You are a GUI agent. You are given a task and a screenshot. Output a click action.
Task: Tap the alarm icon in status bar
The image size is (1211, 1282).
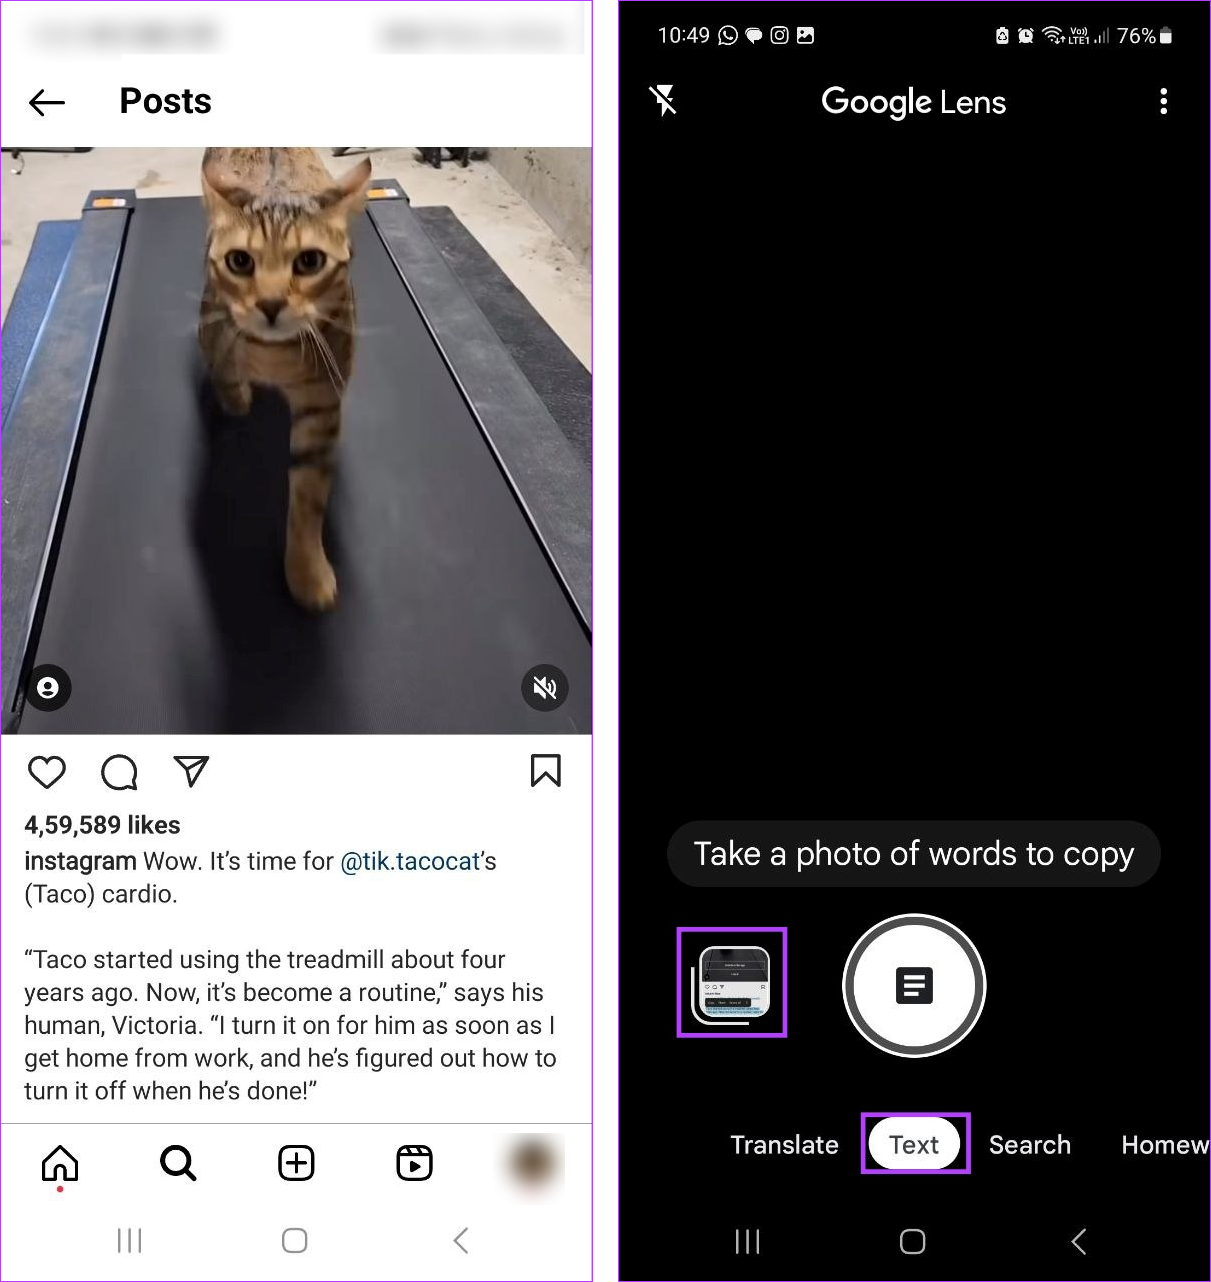point(1026,35)
